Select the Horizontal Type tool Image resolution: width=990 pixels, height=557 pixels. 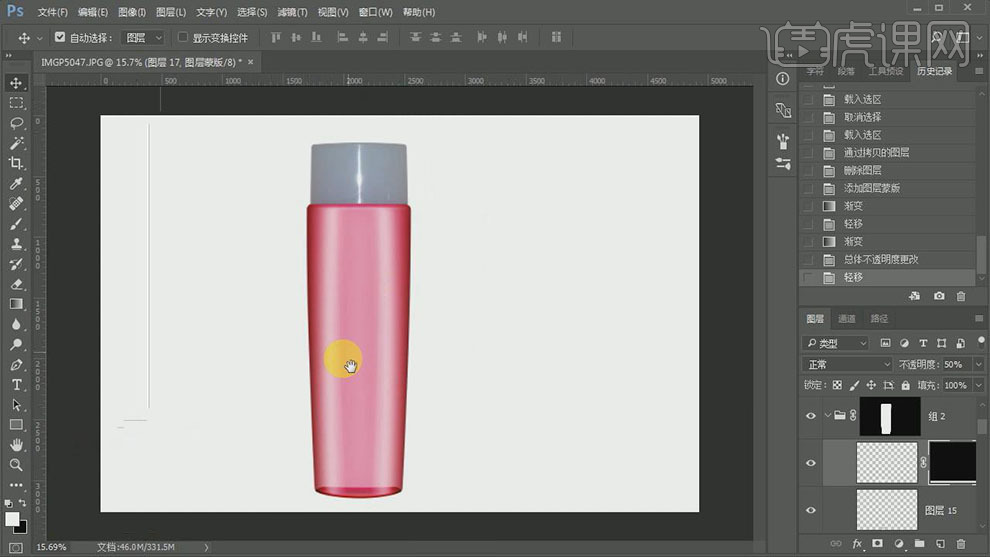[16, 385]
